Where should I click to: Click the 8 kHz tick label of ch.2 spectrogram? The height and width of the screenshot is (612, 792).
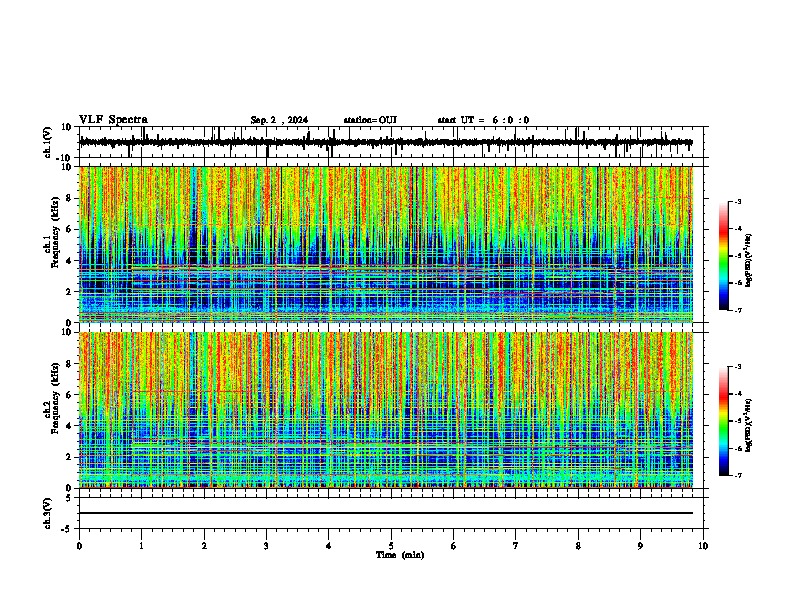[70, 364]
